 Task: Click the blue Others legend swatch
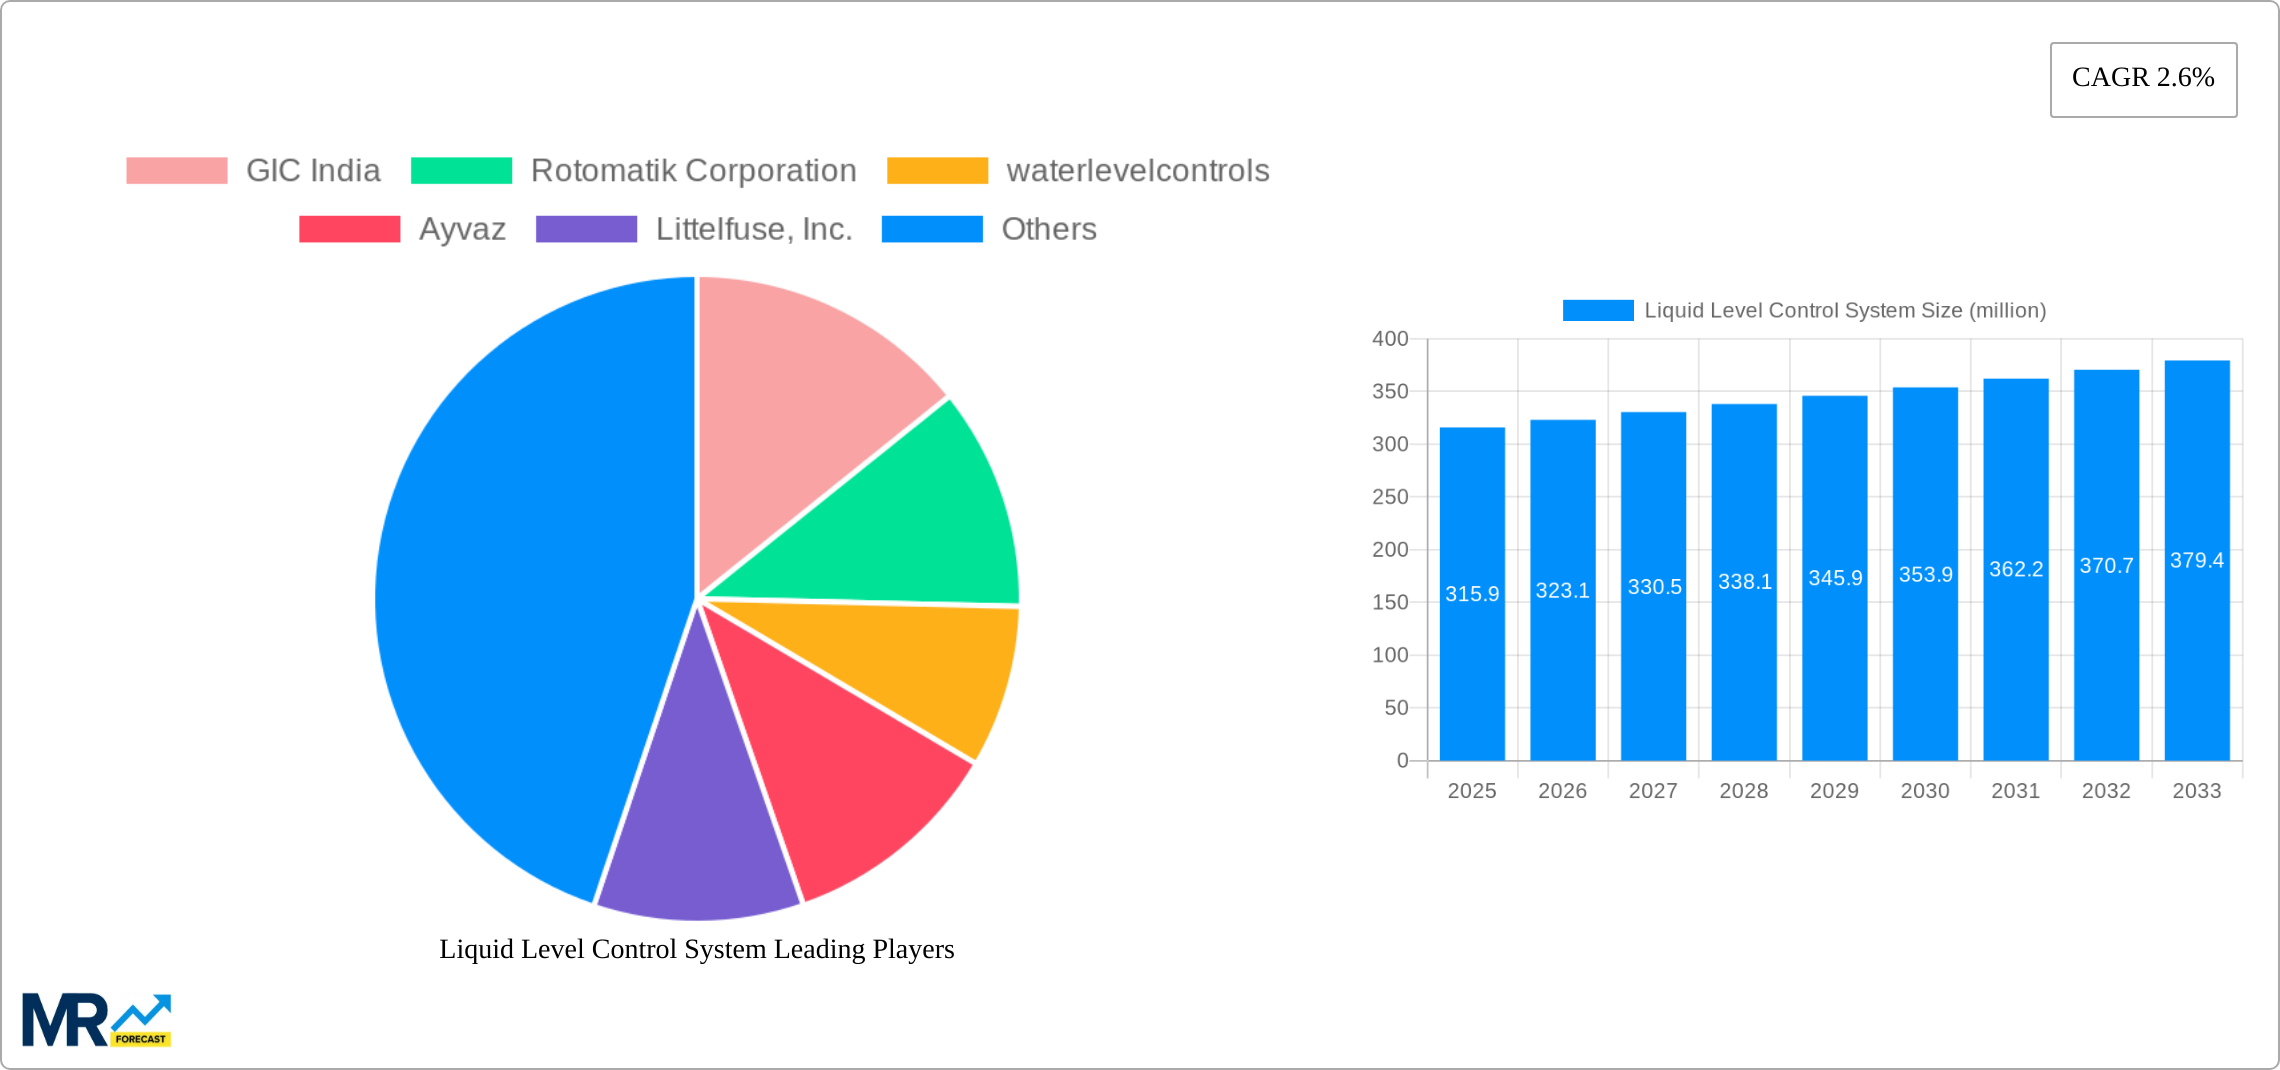[x=932, y=229]
